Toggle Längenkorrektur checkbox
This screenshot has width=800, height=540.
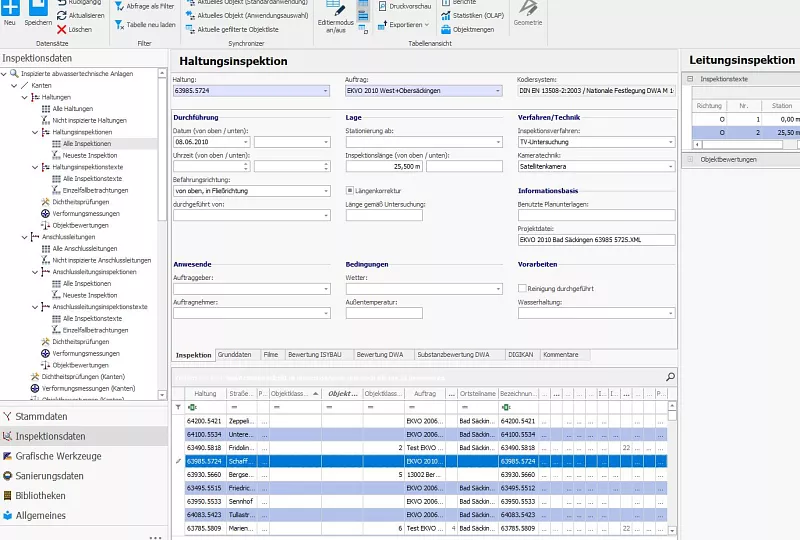click(x=349, y=191)
